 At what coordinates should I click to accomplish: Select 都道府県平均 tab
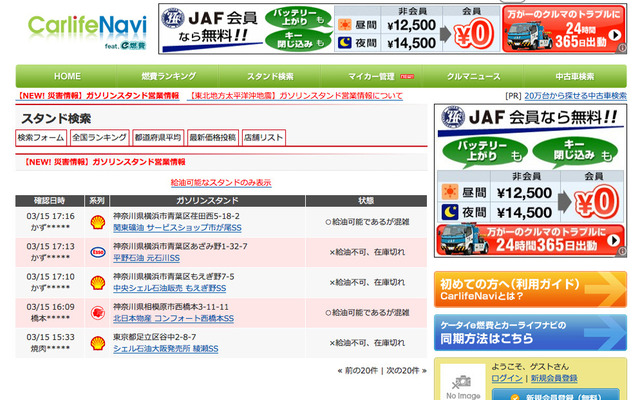pyautogui.click(x=158, y=138)
